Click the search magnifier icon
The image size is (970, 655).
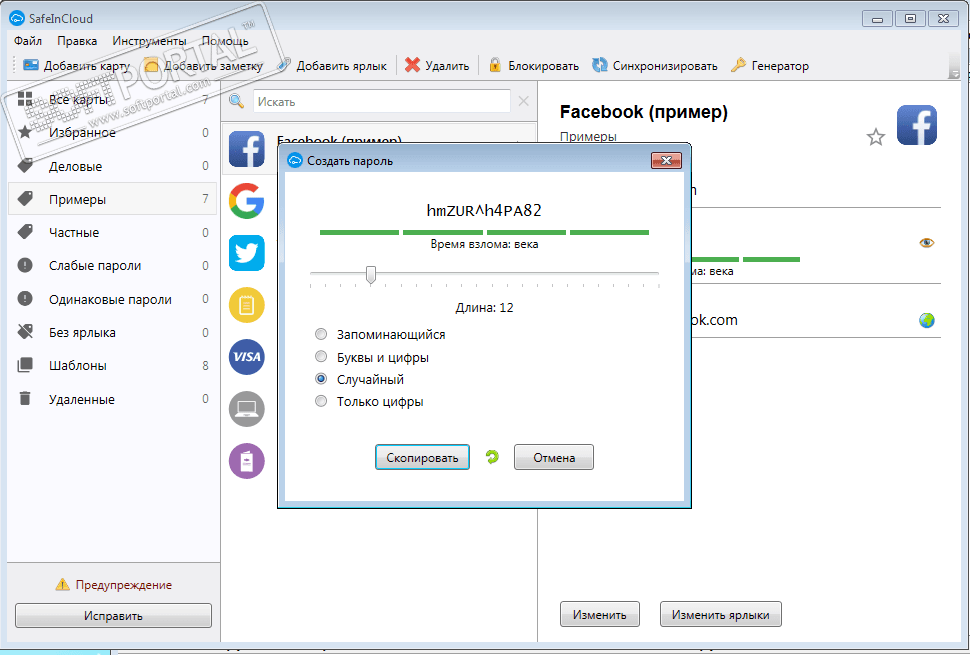[x=236, y=101]
